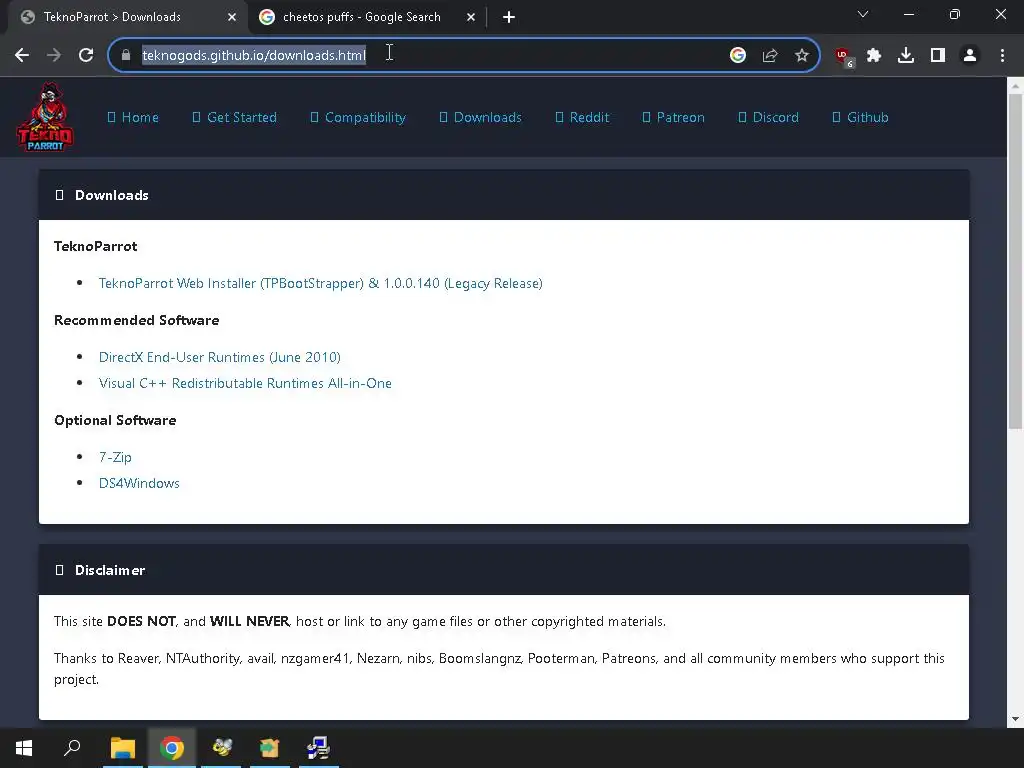Click the TeknoParrot logo
Viewport: 1024px width, 768px height.
45,117
